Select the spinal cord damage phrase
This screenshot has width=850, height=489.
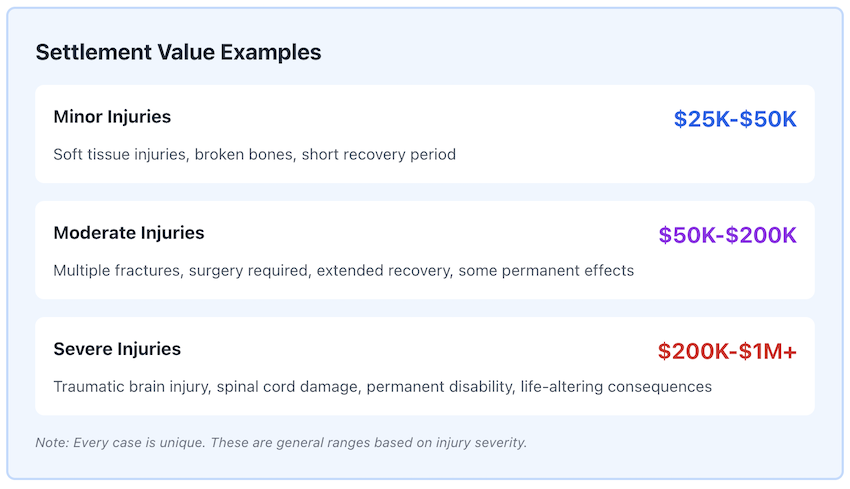[x=286, y=387]
